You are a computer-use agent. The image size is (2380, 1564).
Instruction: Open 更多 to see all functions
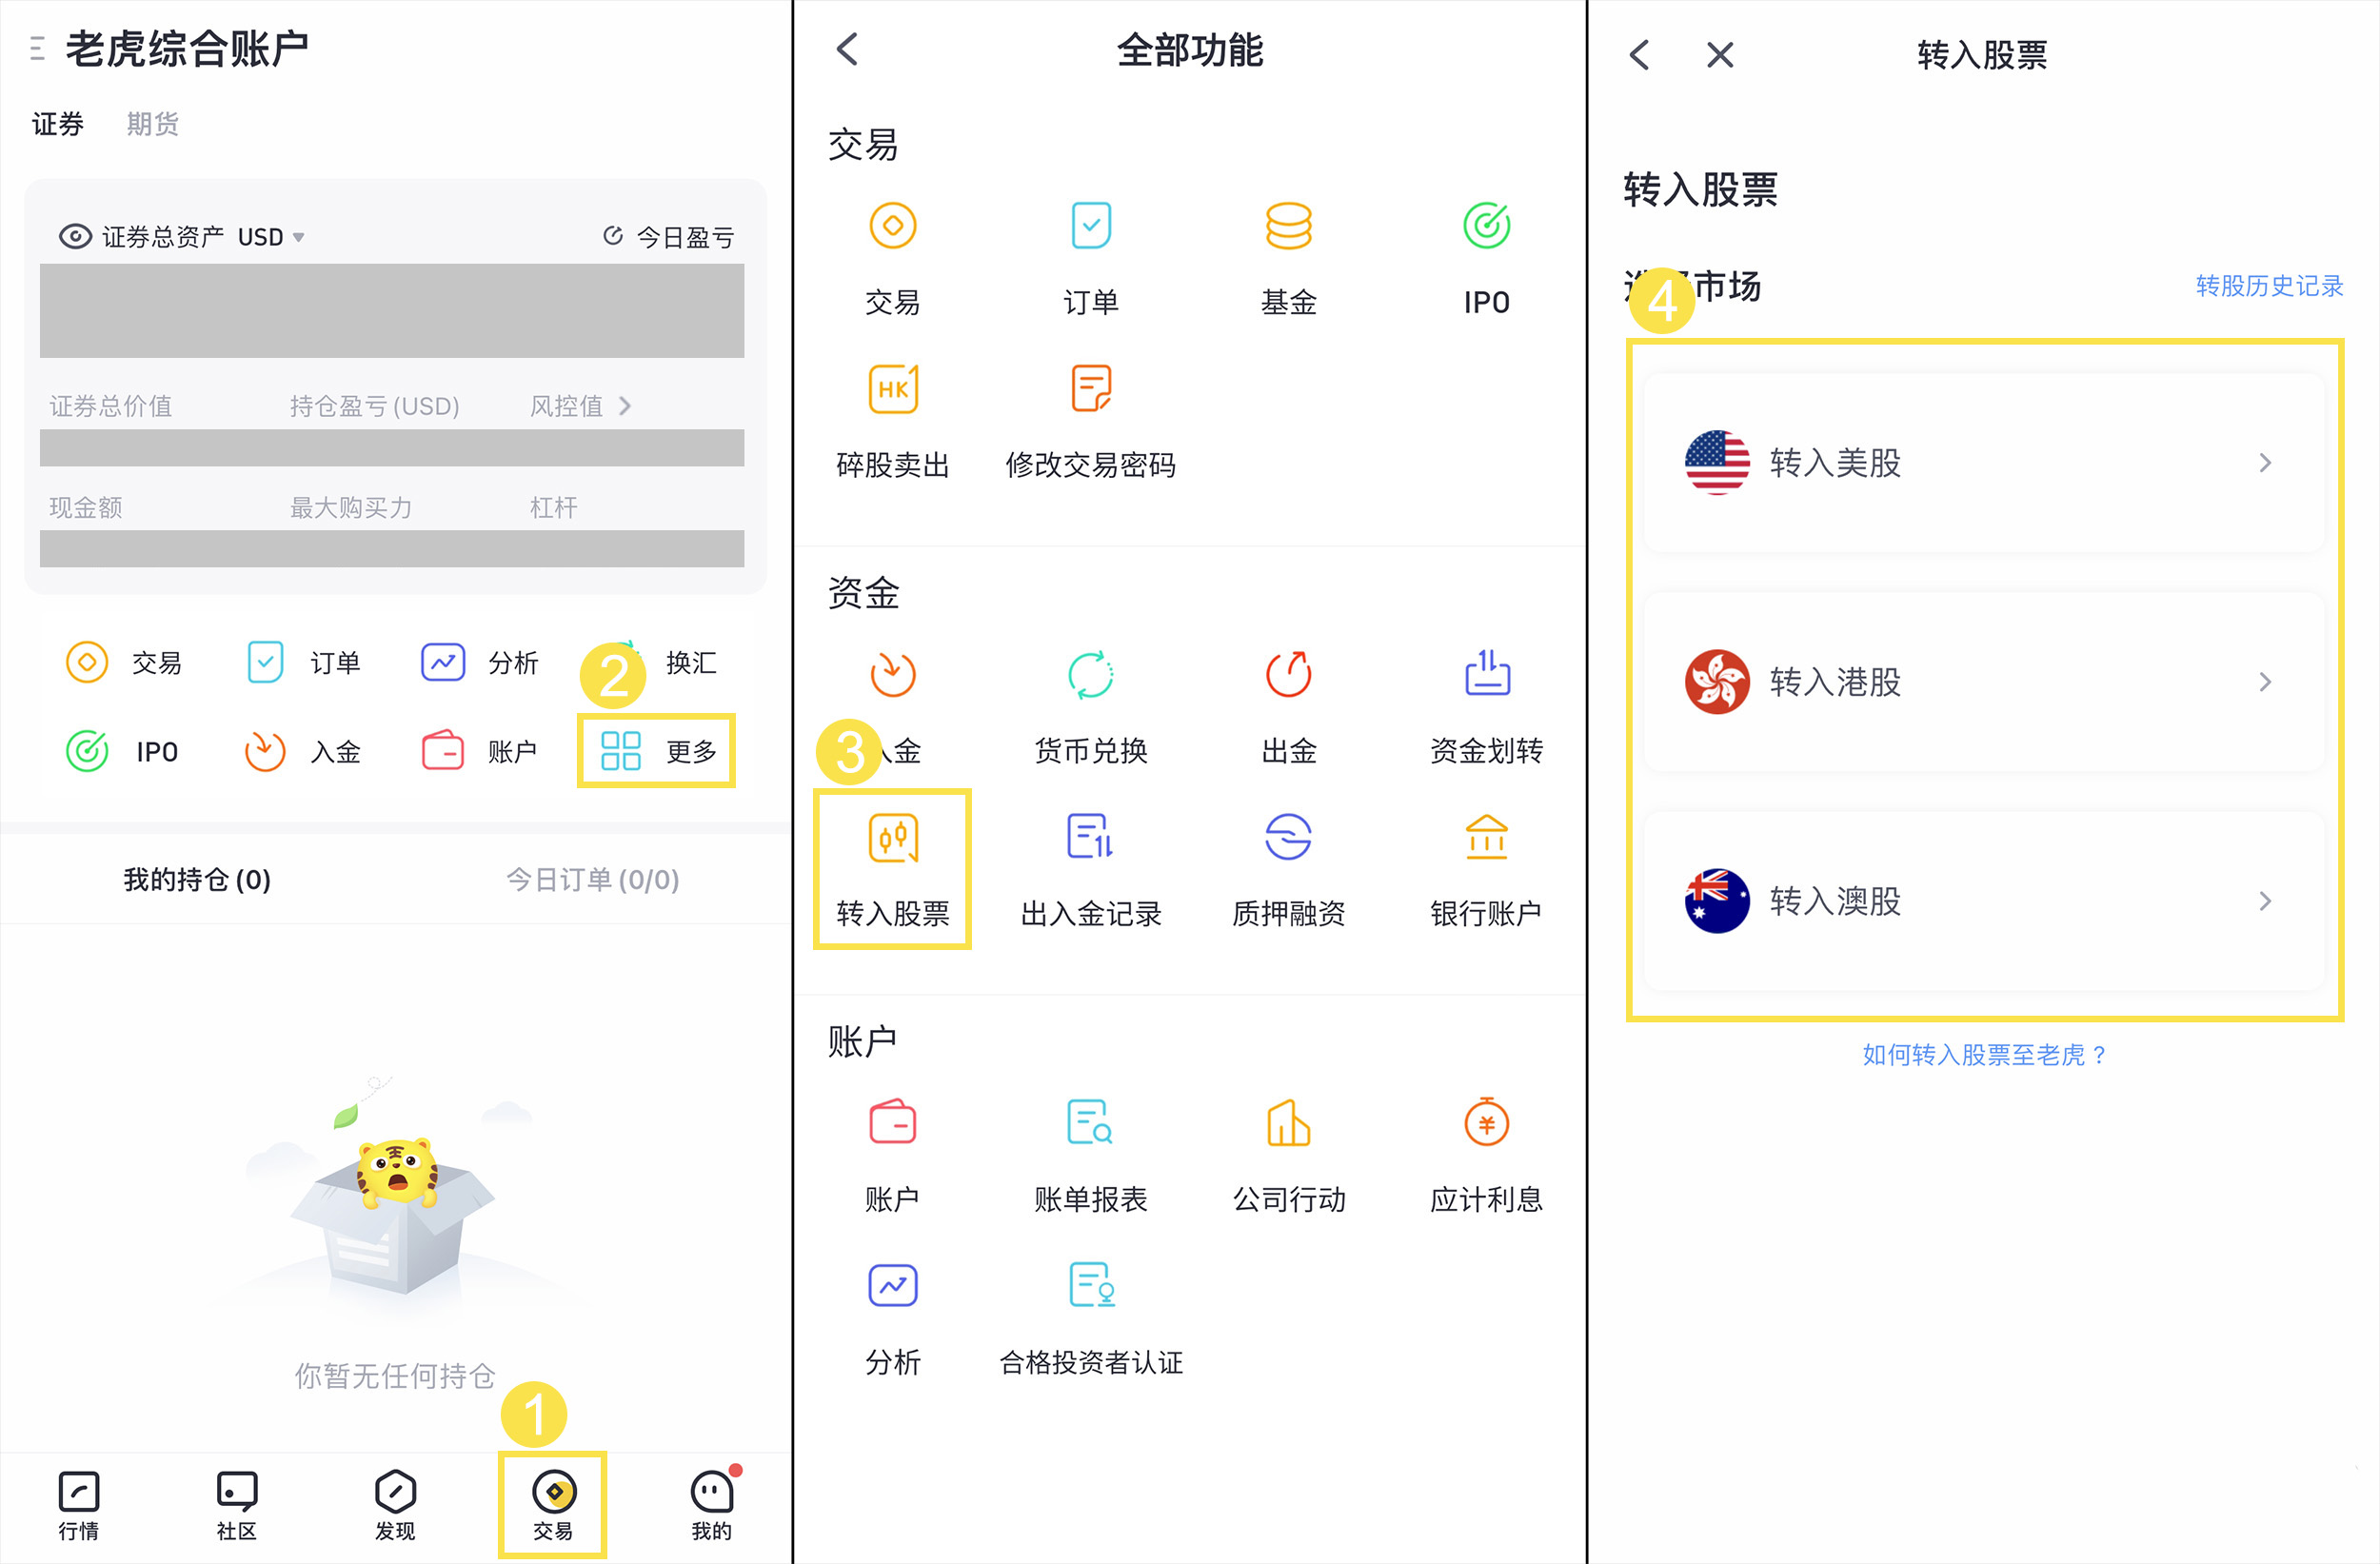(657, 751)
